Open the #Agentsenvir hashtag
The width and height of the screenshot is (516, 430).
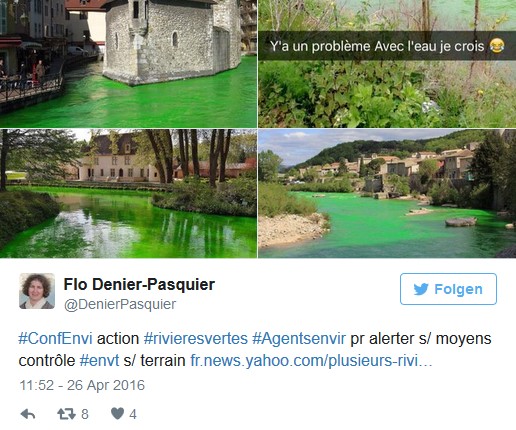coord(299,339)
